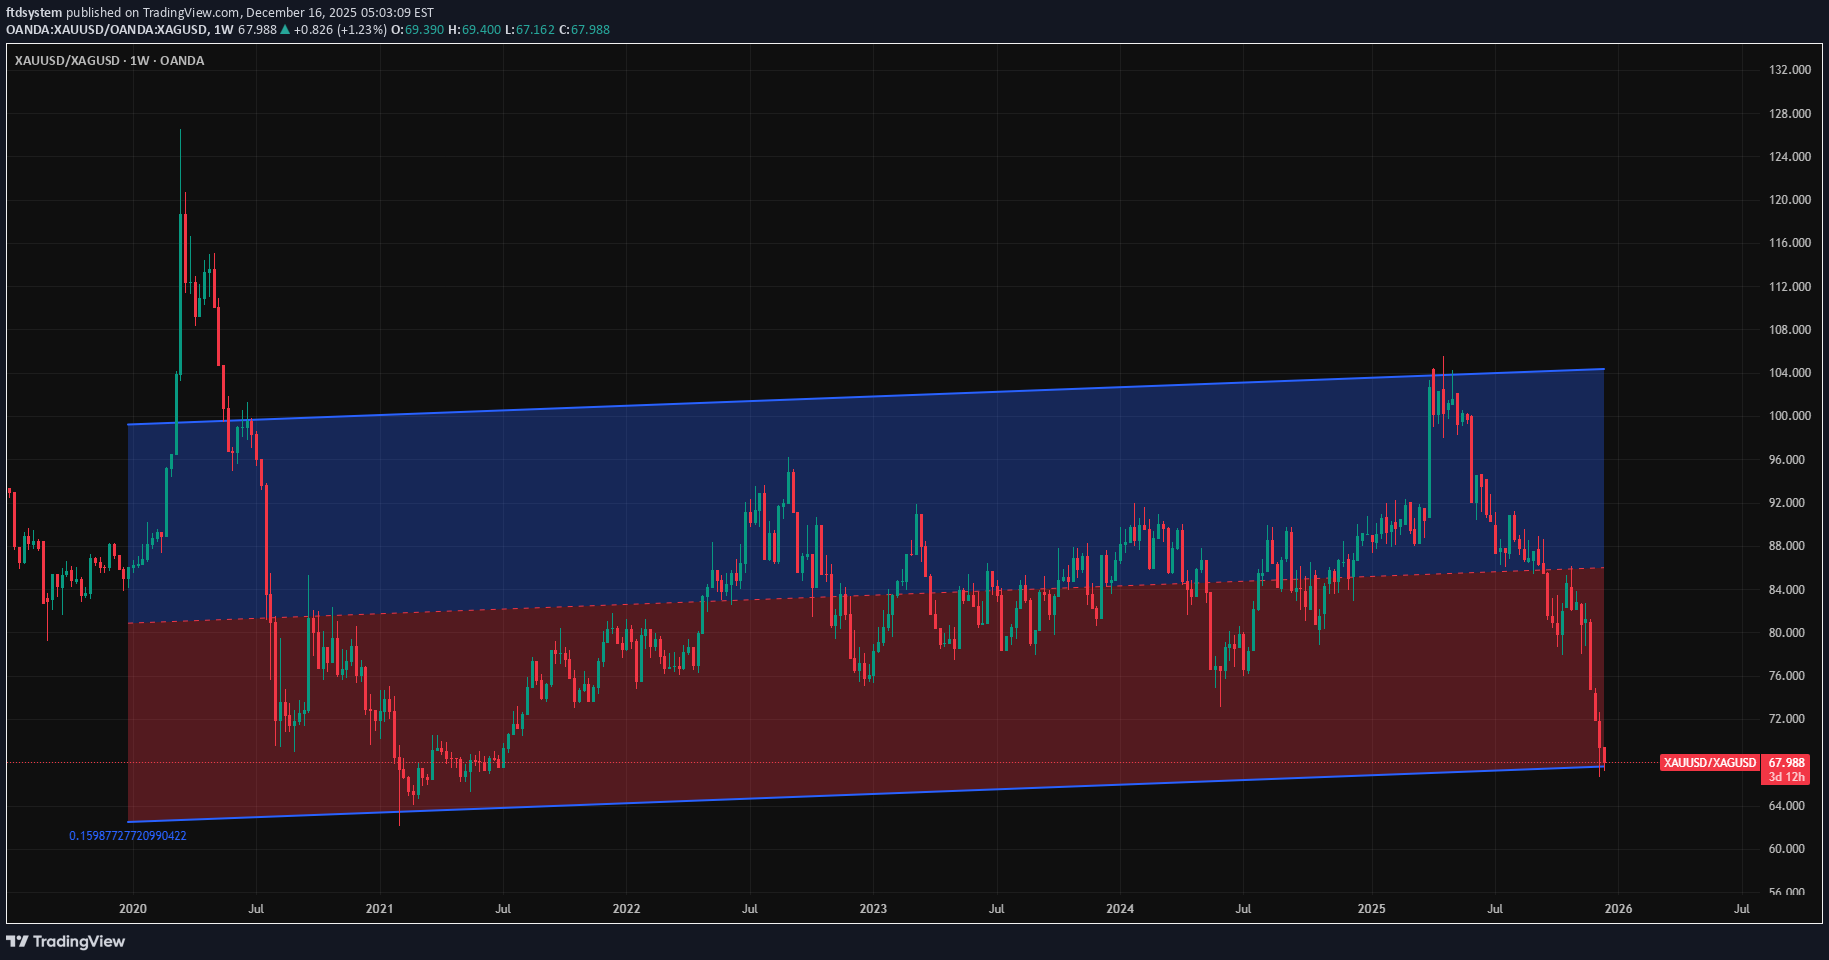
Task: Click the green up-triangle in the header
Action: click(x=285, y=30)
